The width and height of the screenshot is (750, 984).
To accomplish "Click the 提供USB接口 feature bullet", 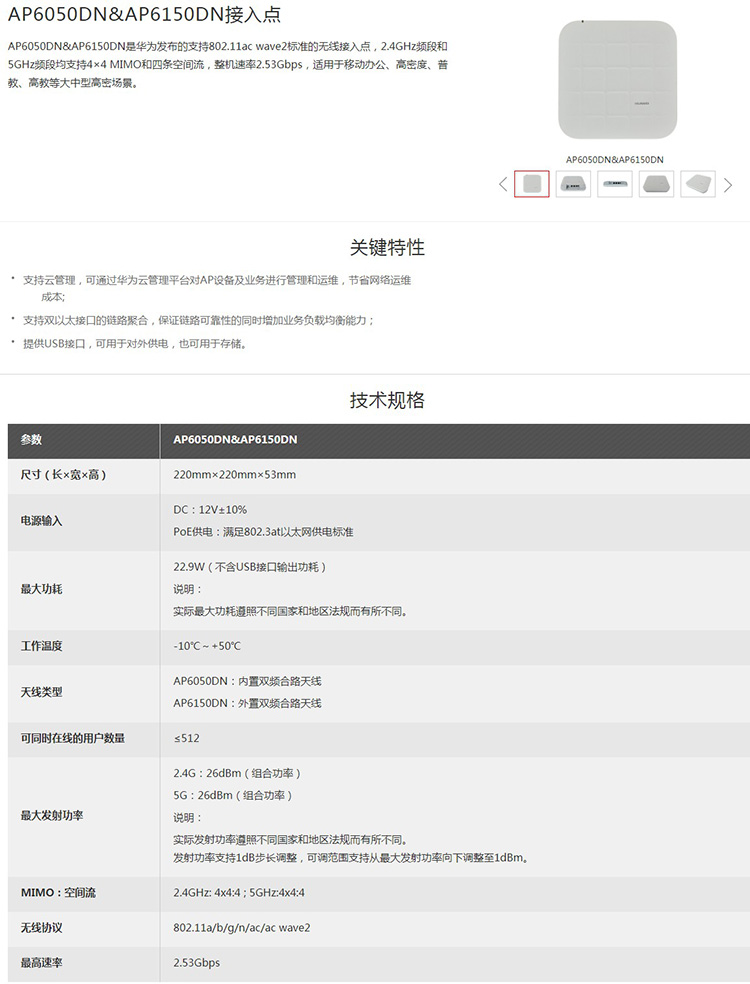I will point(135,344).
